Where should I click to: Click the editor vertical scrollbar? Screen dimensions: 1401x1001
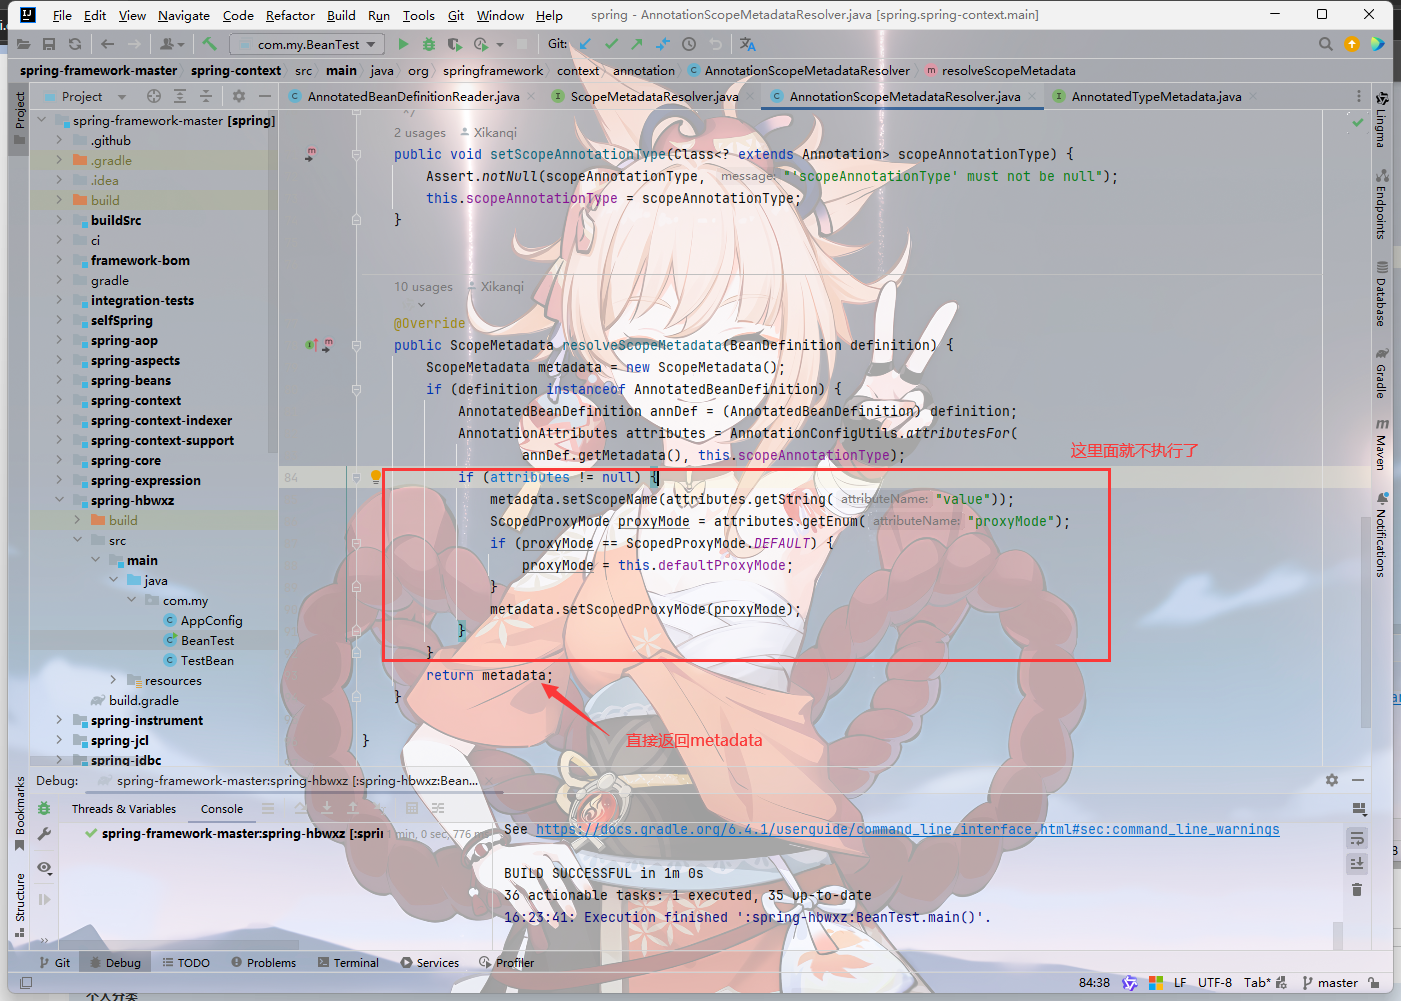(x=1366, y=620)
